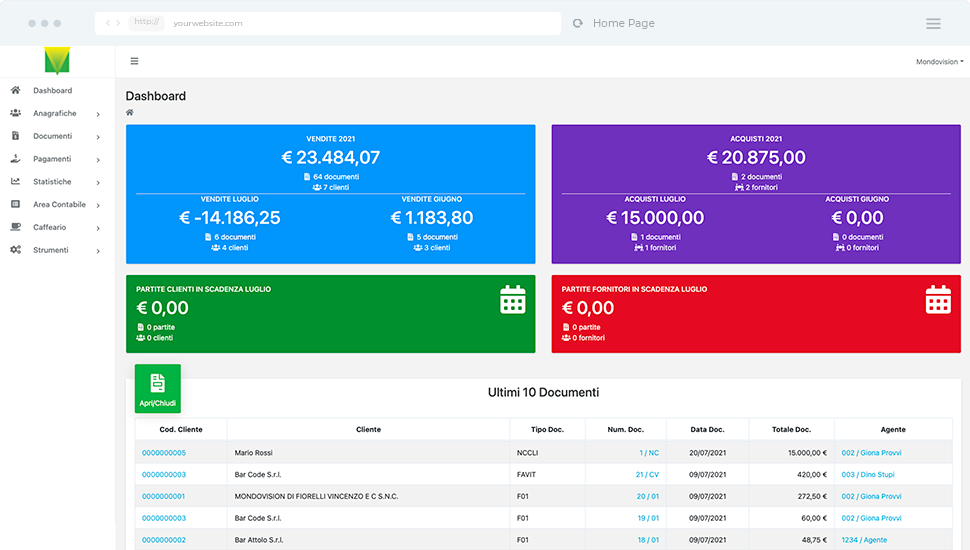Image resolution: width=970 pixels, height=550 pixels.
Task: Click the home breadcrumb icon under Dashboard
Action: (129, 113)
